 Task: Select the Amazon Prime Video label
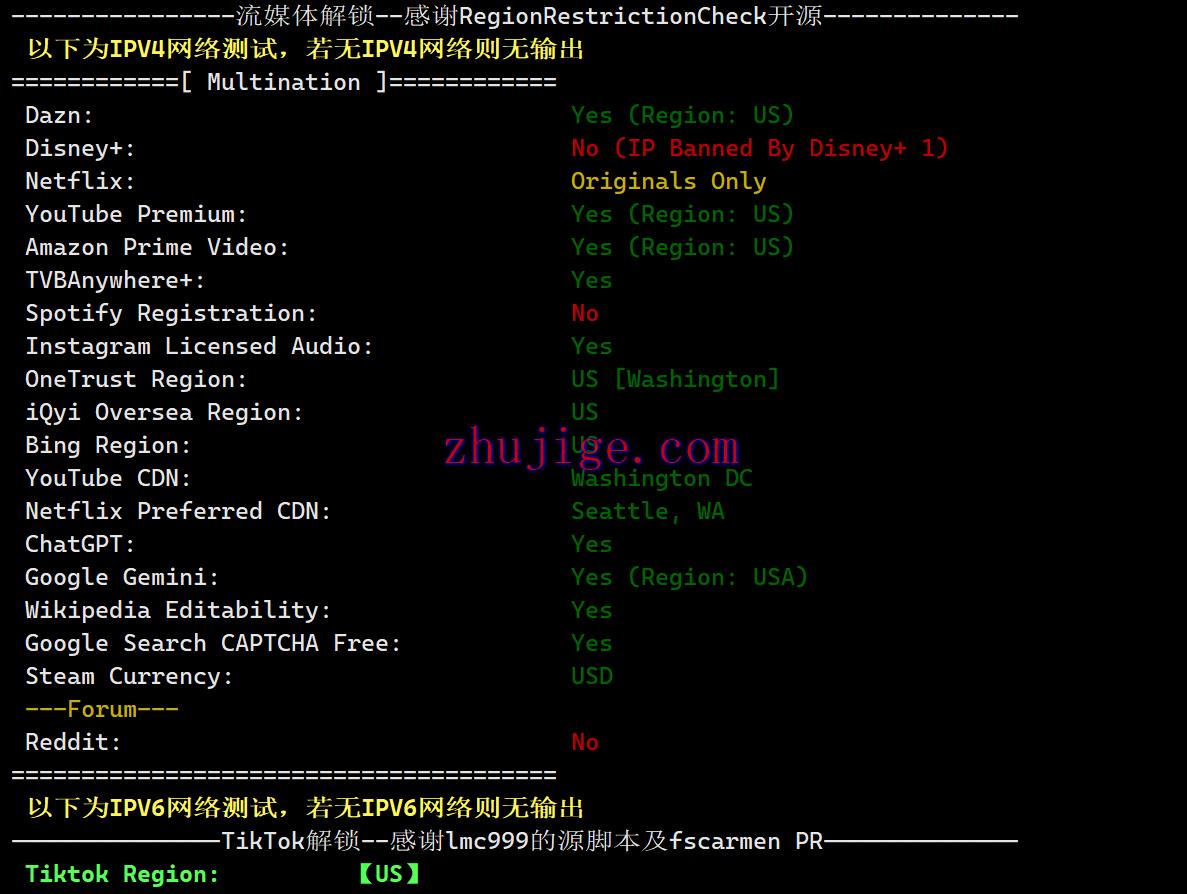[x=157, y=248]
